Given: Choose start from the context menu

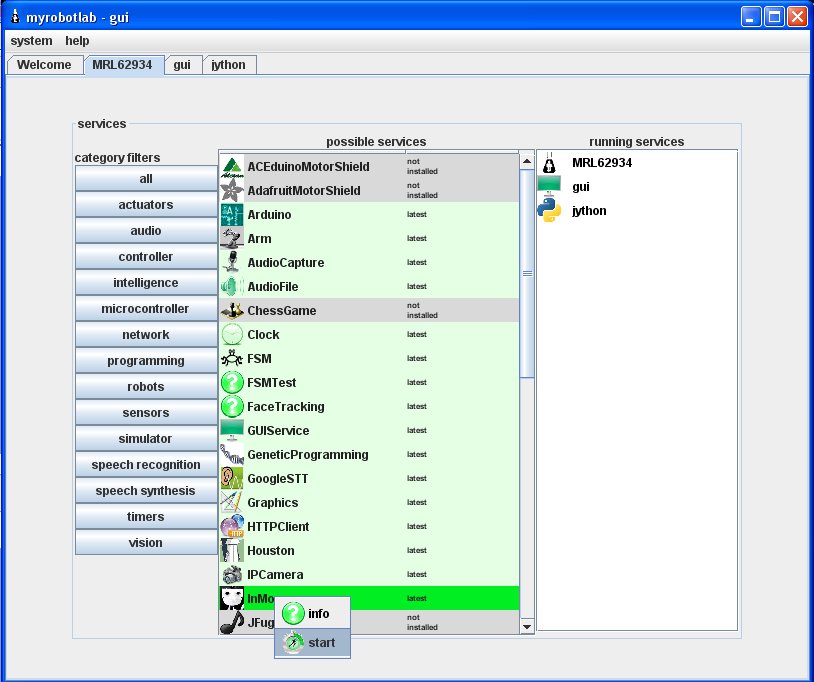Looking at the screenshot, I should [312, 642].
